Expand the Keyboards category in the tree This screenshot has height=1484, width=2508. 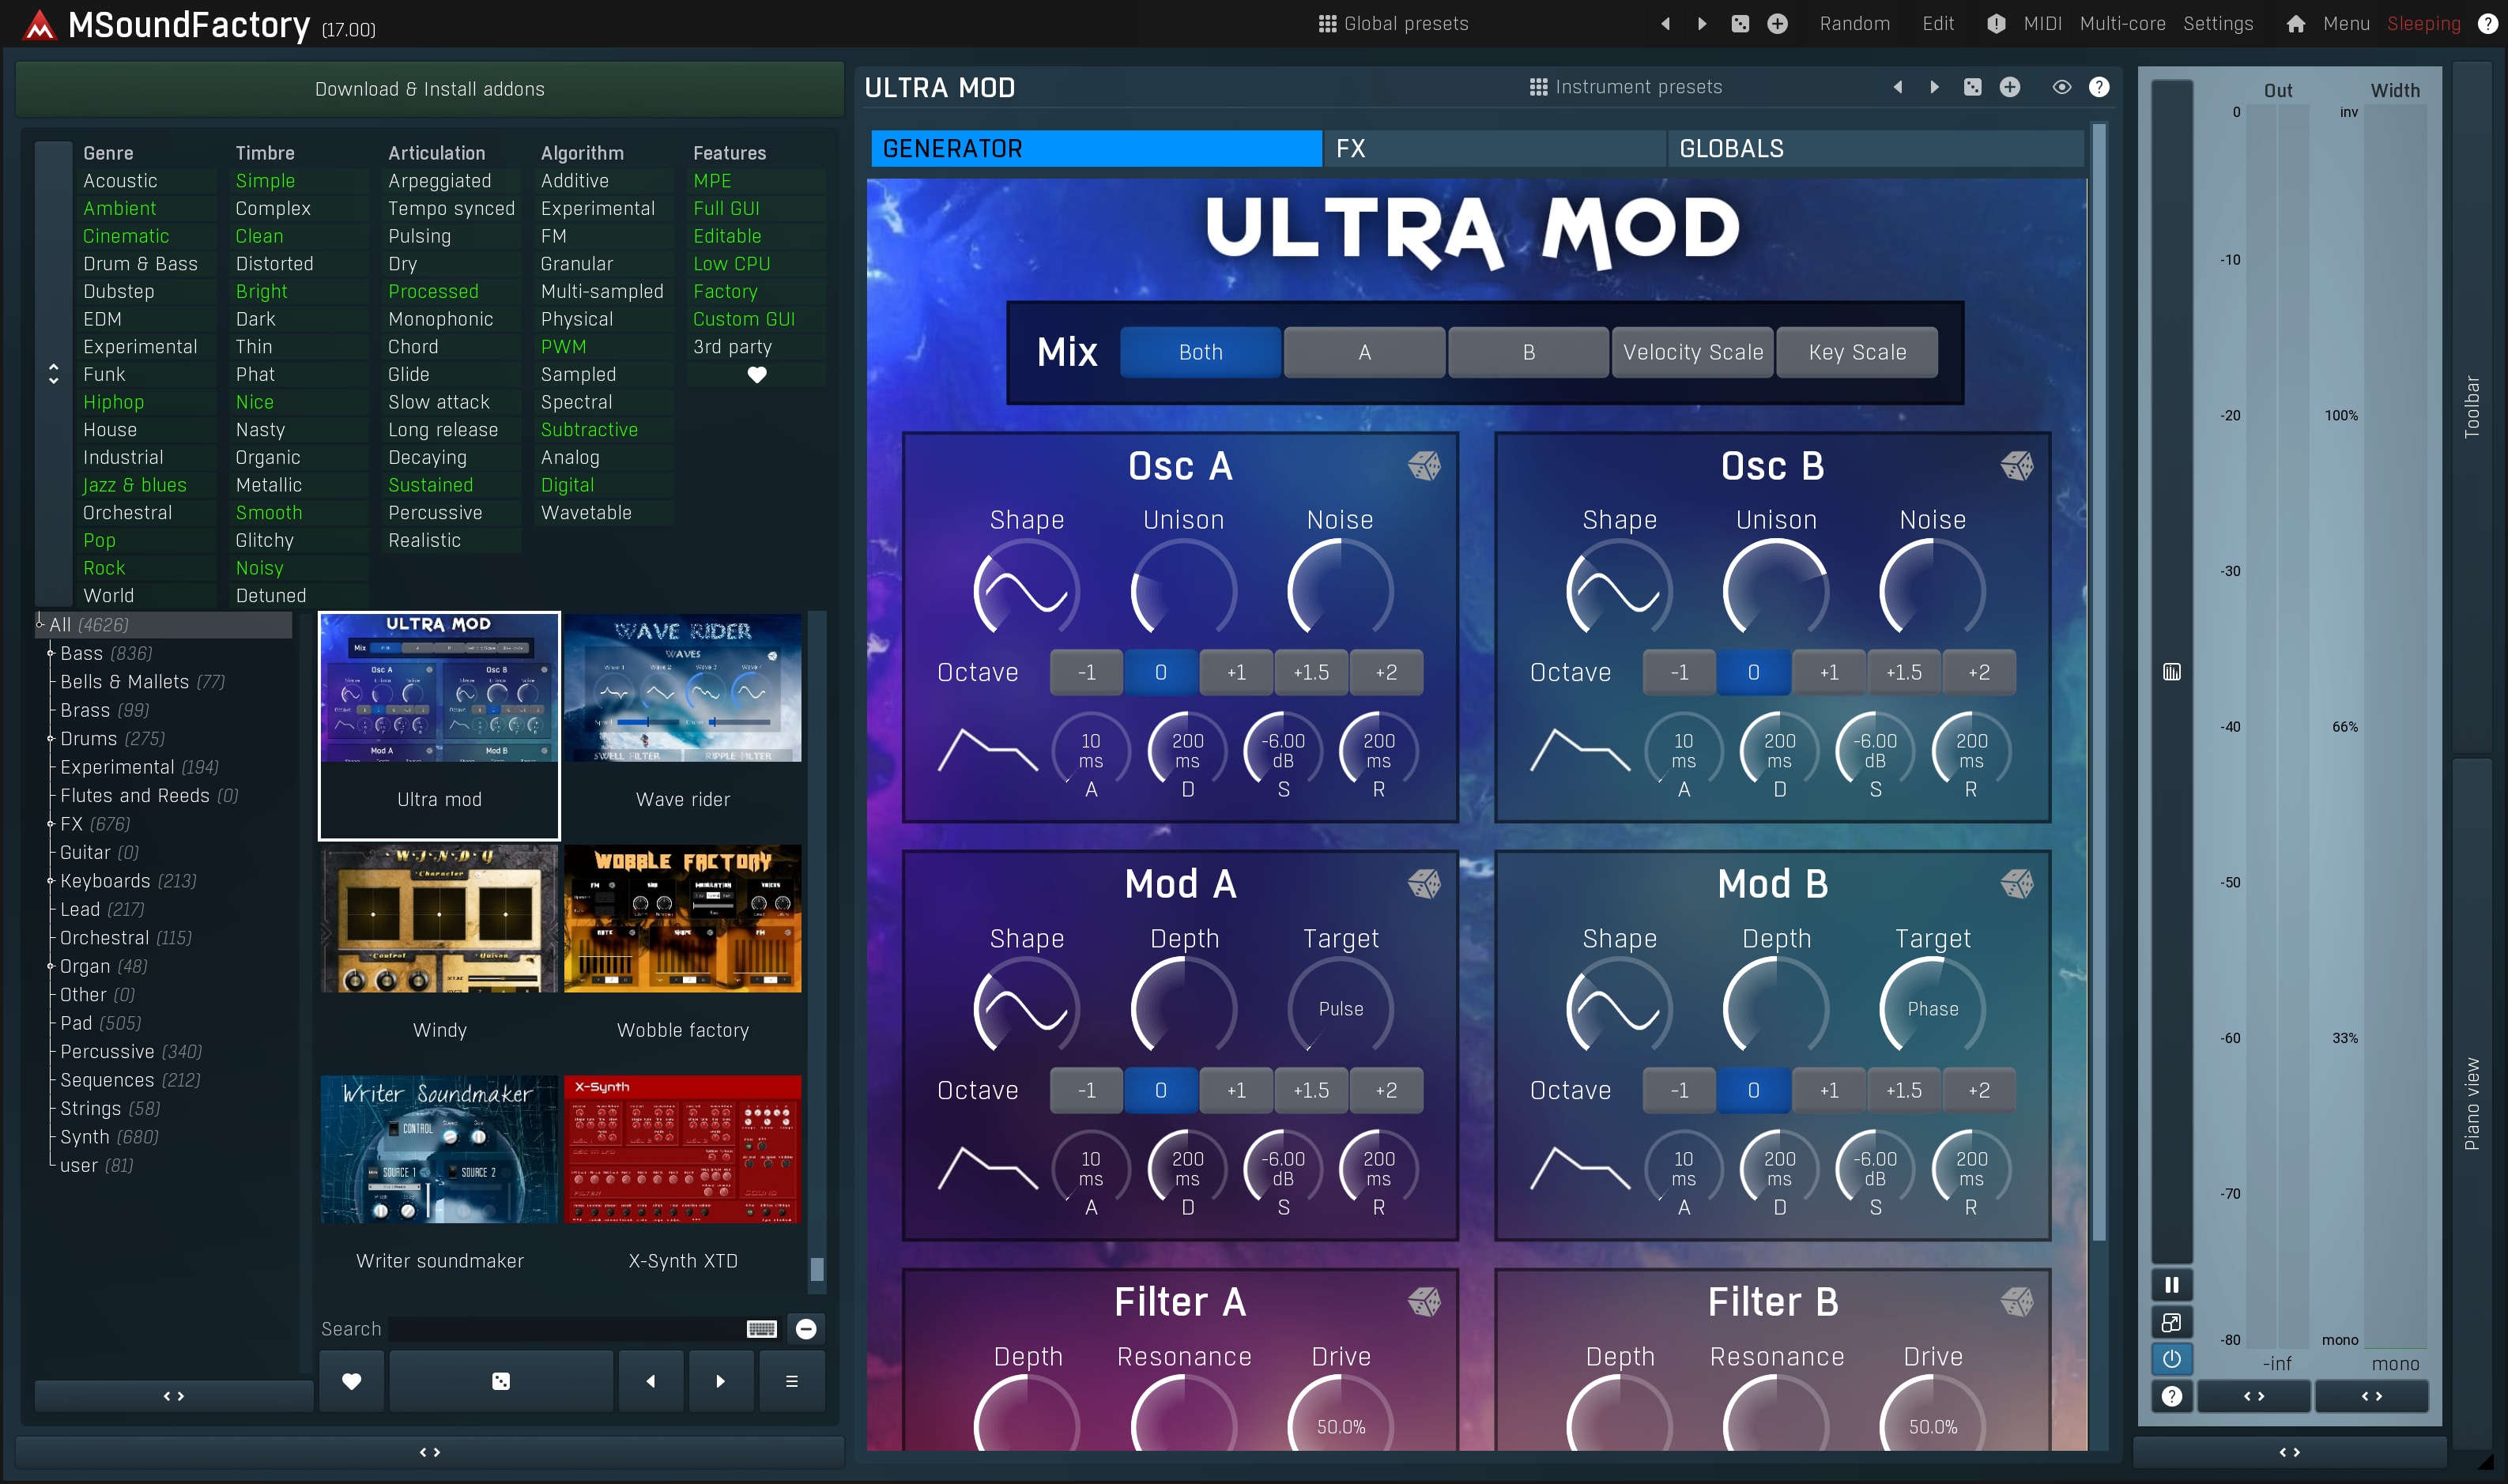pyautogui.click(x=51, y=881)
